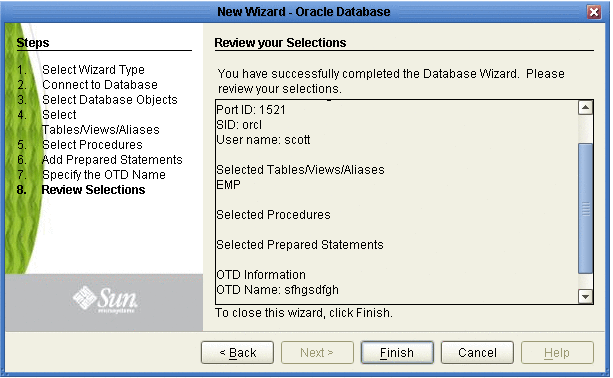Click the disabled Next button
The image size is (613, 378).
pos(317,353)
